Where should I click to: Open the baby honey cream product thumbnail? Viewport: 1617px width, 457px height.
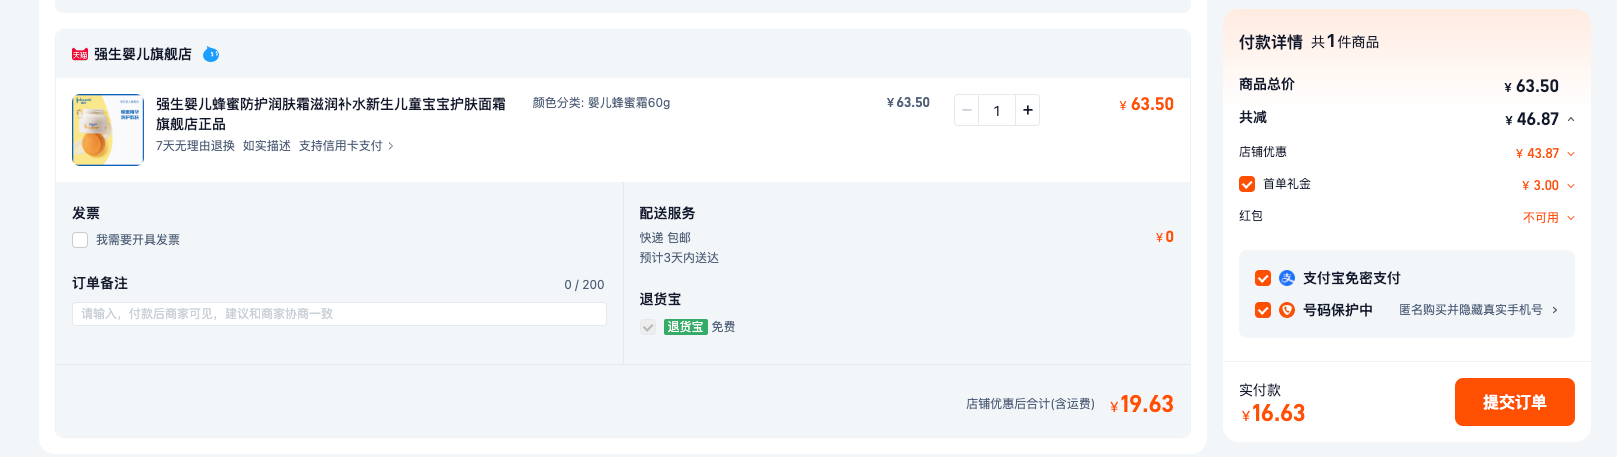point(108,130)
